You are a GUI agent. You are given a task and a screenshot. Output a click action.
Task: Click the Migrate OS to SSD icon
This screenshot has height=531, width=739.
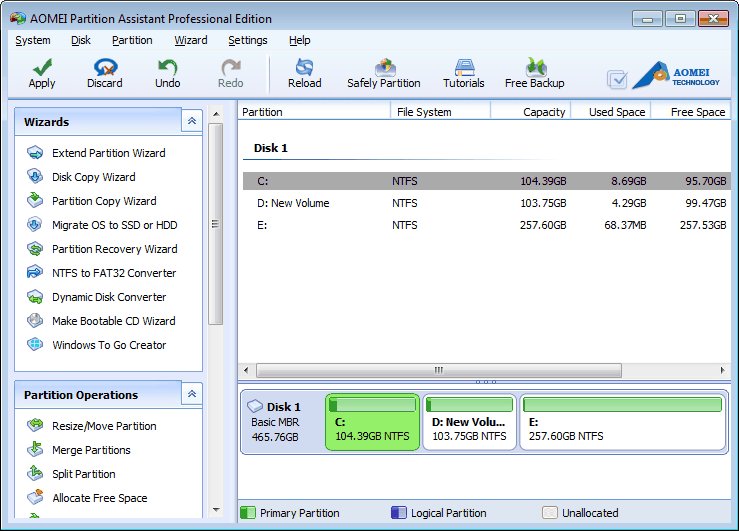tap(35, 224)
